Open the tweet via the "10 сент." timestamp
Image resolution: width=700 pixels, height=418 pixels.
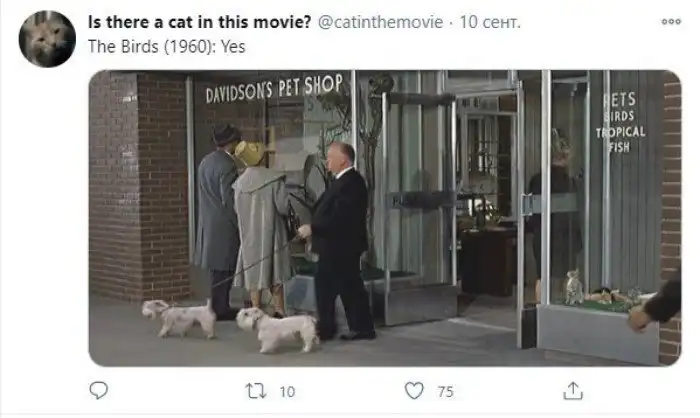point(490,22)
